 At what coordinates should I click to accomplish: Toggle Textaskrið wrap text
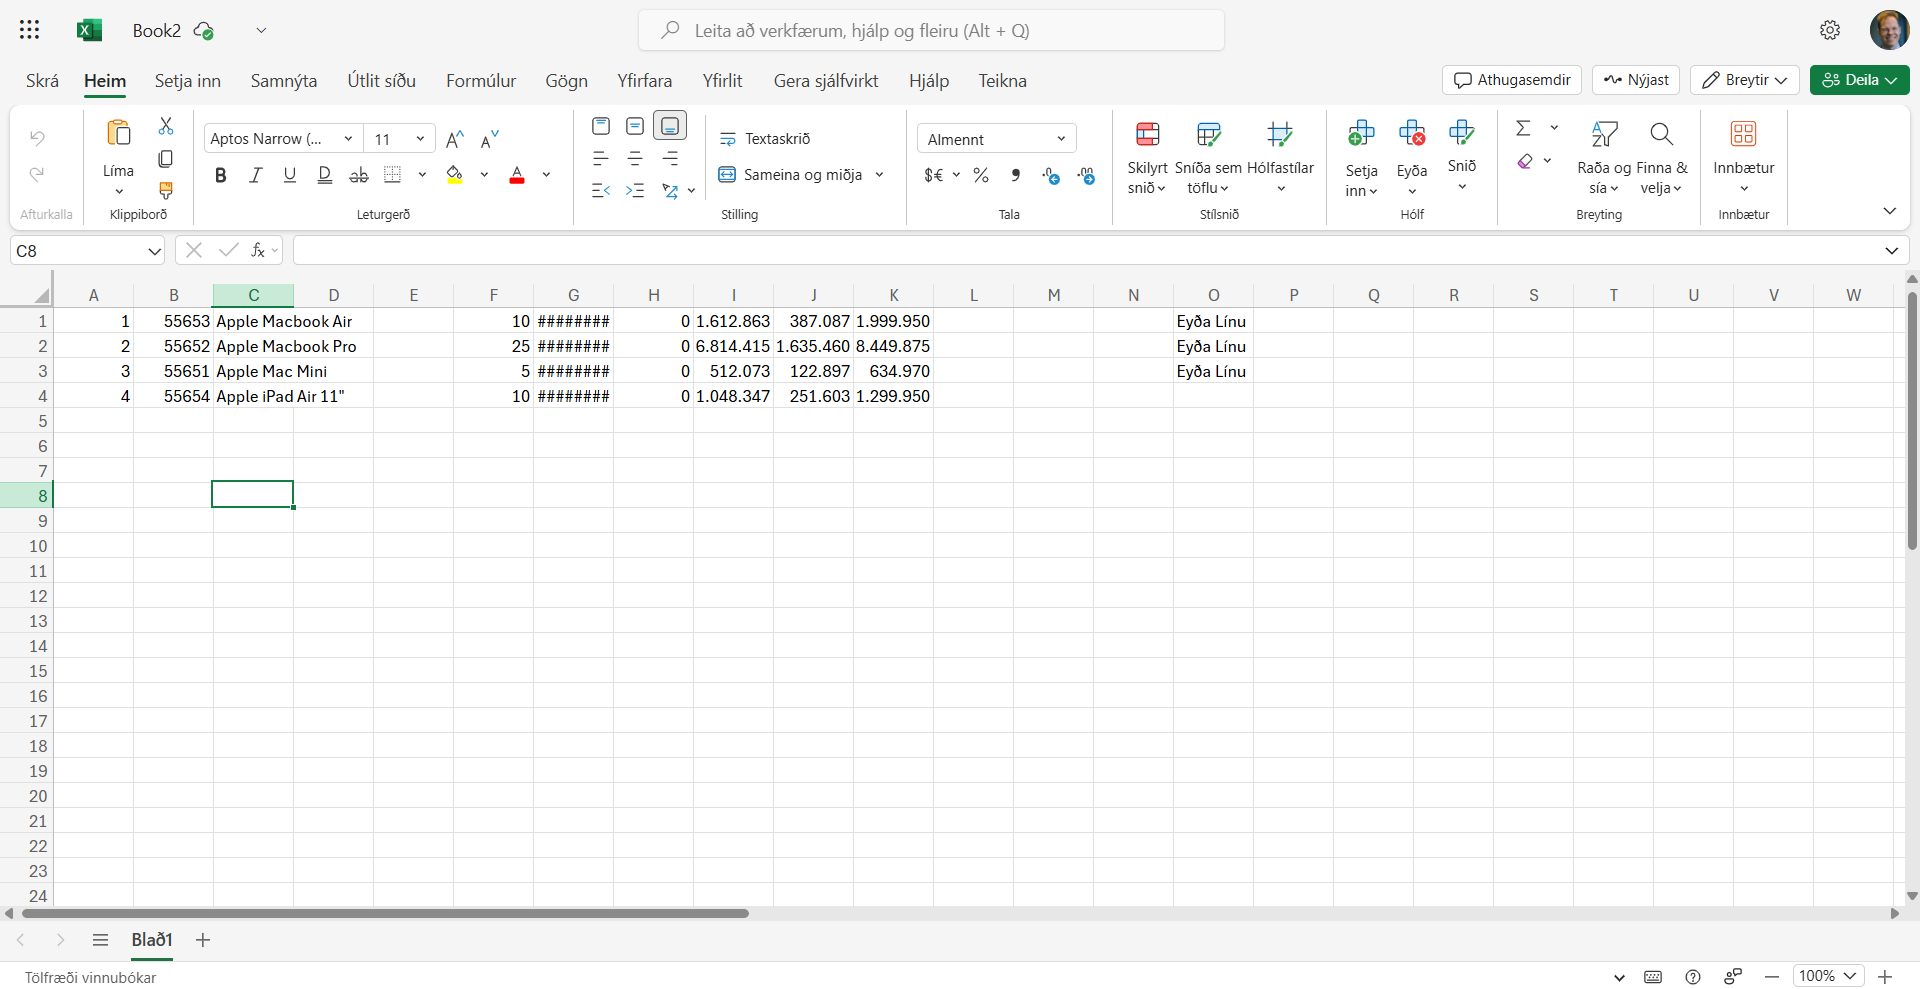(x=765, y=139)
